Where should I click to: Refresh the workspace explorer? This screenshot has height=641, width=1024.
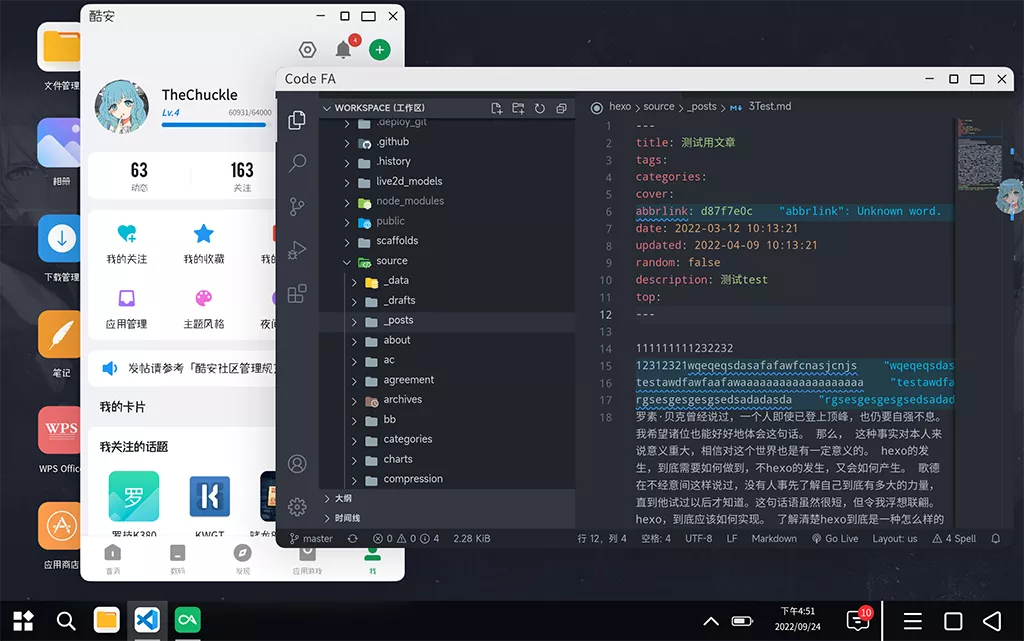[x=539, y=108]
